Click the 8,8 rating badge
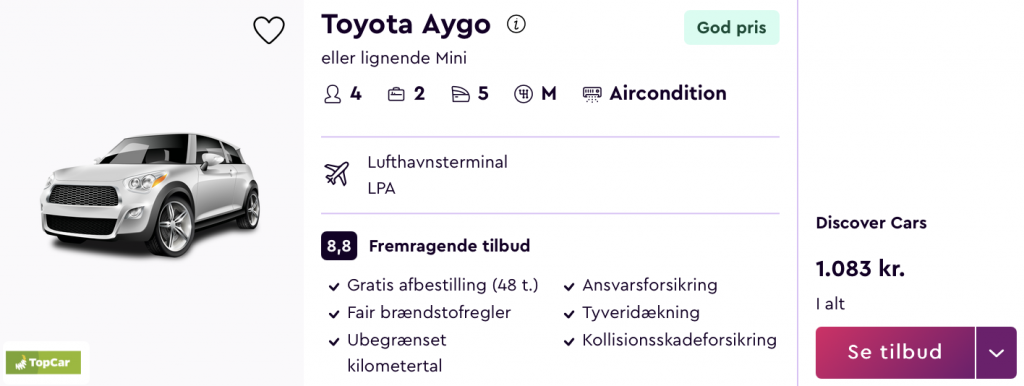Viewport: 1024px width, 386px height. click(339, 246)
